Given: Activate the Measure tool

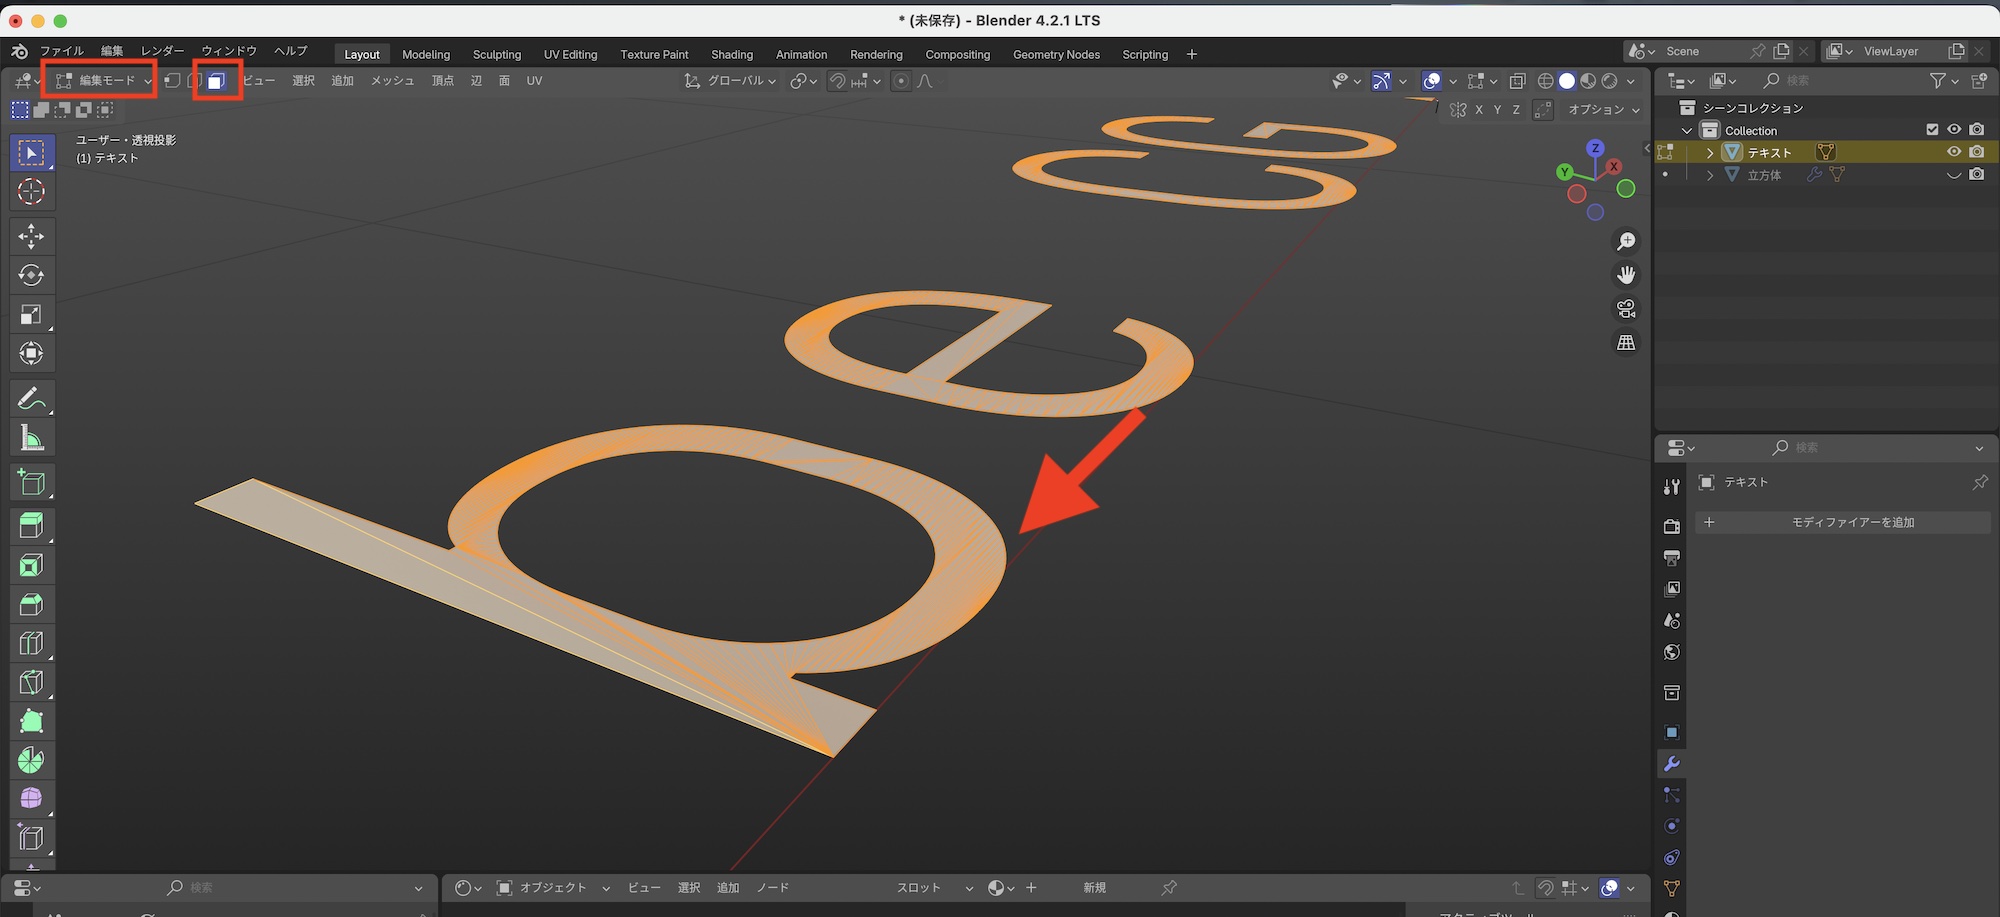Looking at the screenshot, I should tap(31, 438).
